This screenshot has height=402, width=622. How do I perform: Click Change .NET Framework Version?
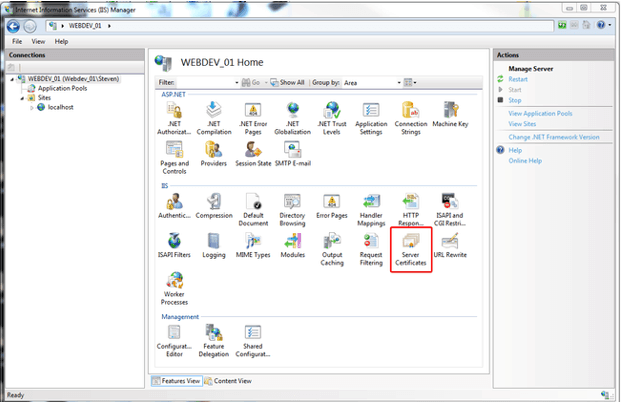(x=554, y=137)
